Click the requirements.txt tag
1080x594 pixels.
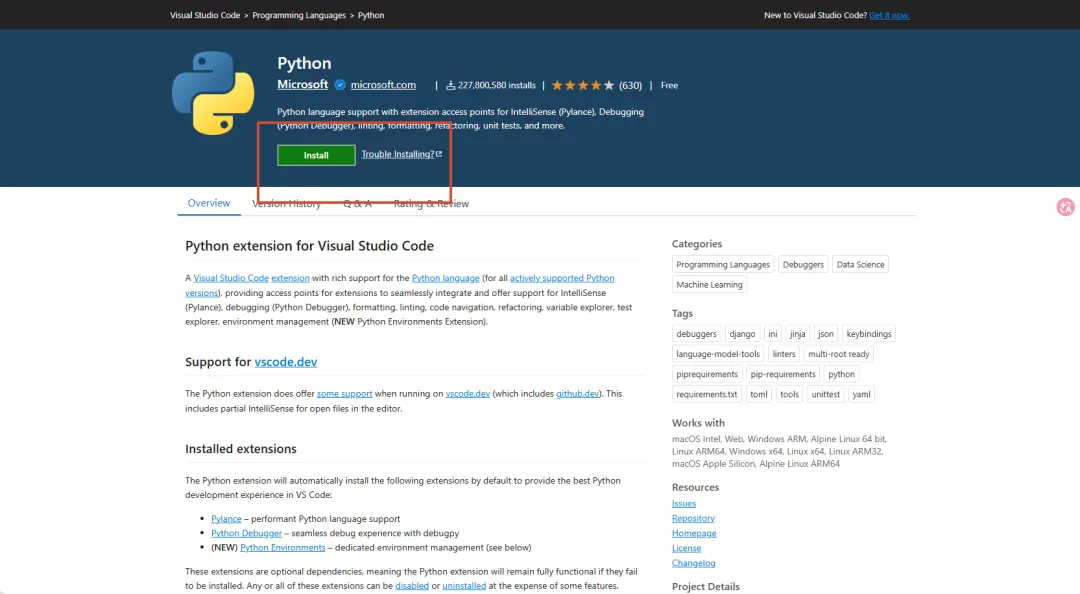[x=707, y=394]
